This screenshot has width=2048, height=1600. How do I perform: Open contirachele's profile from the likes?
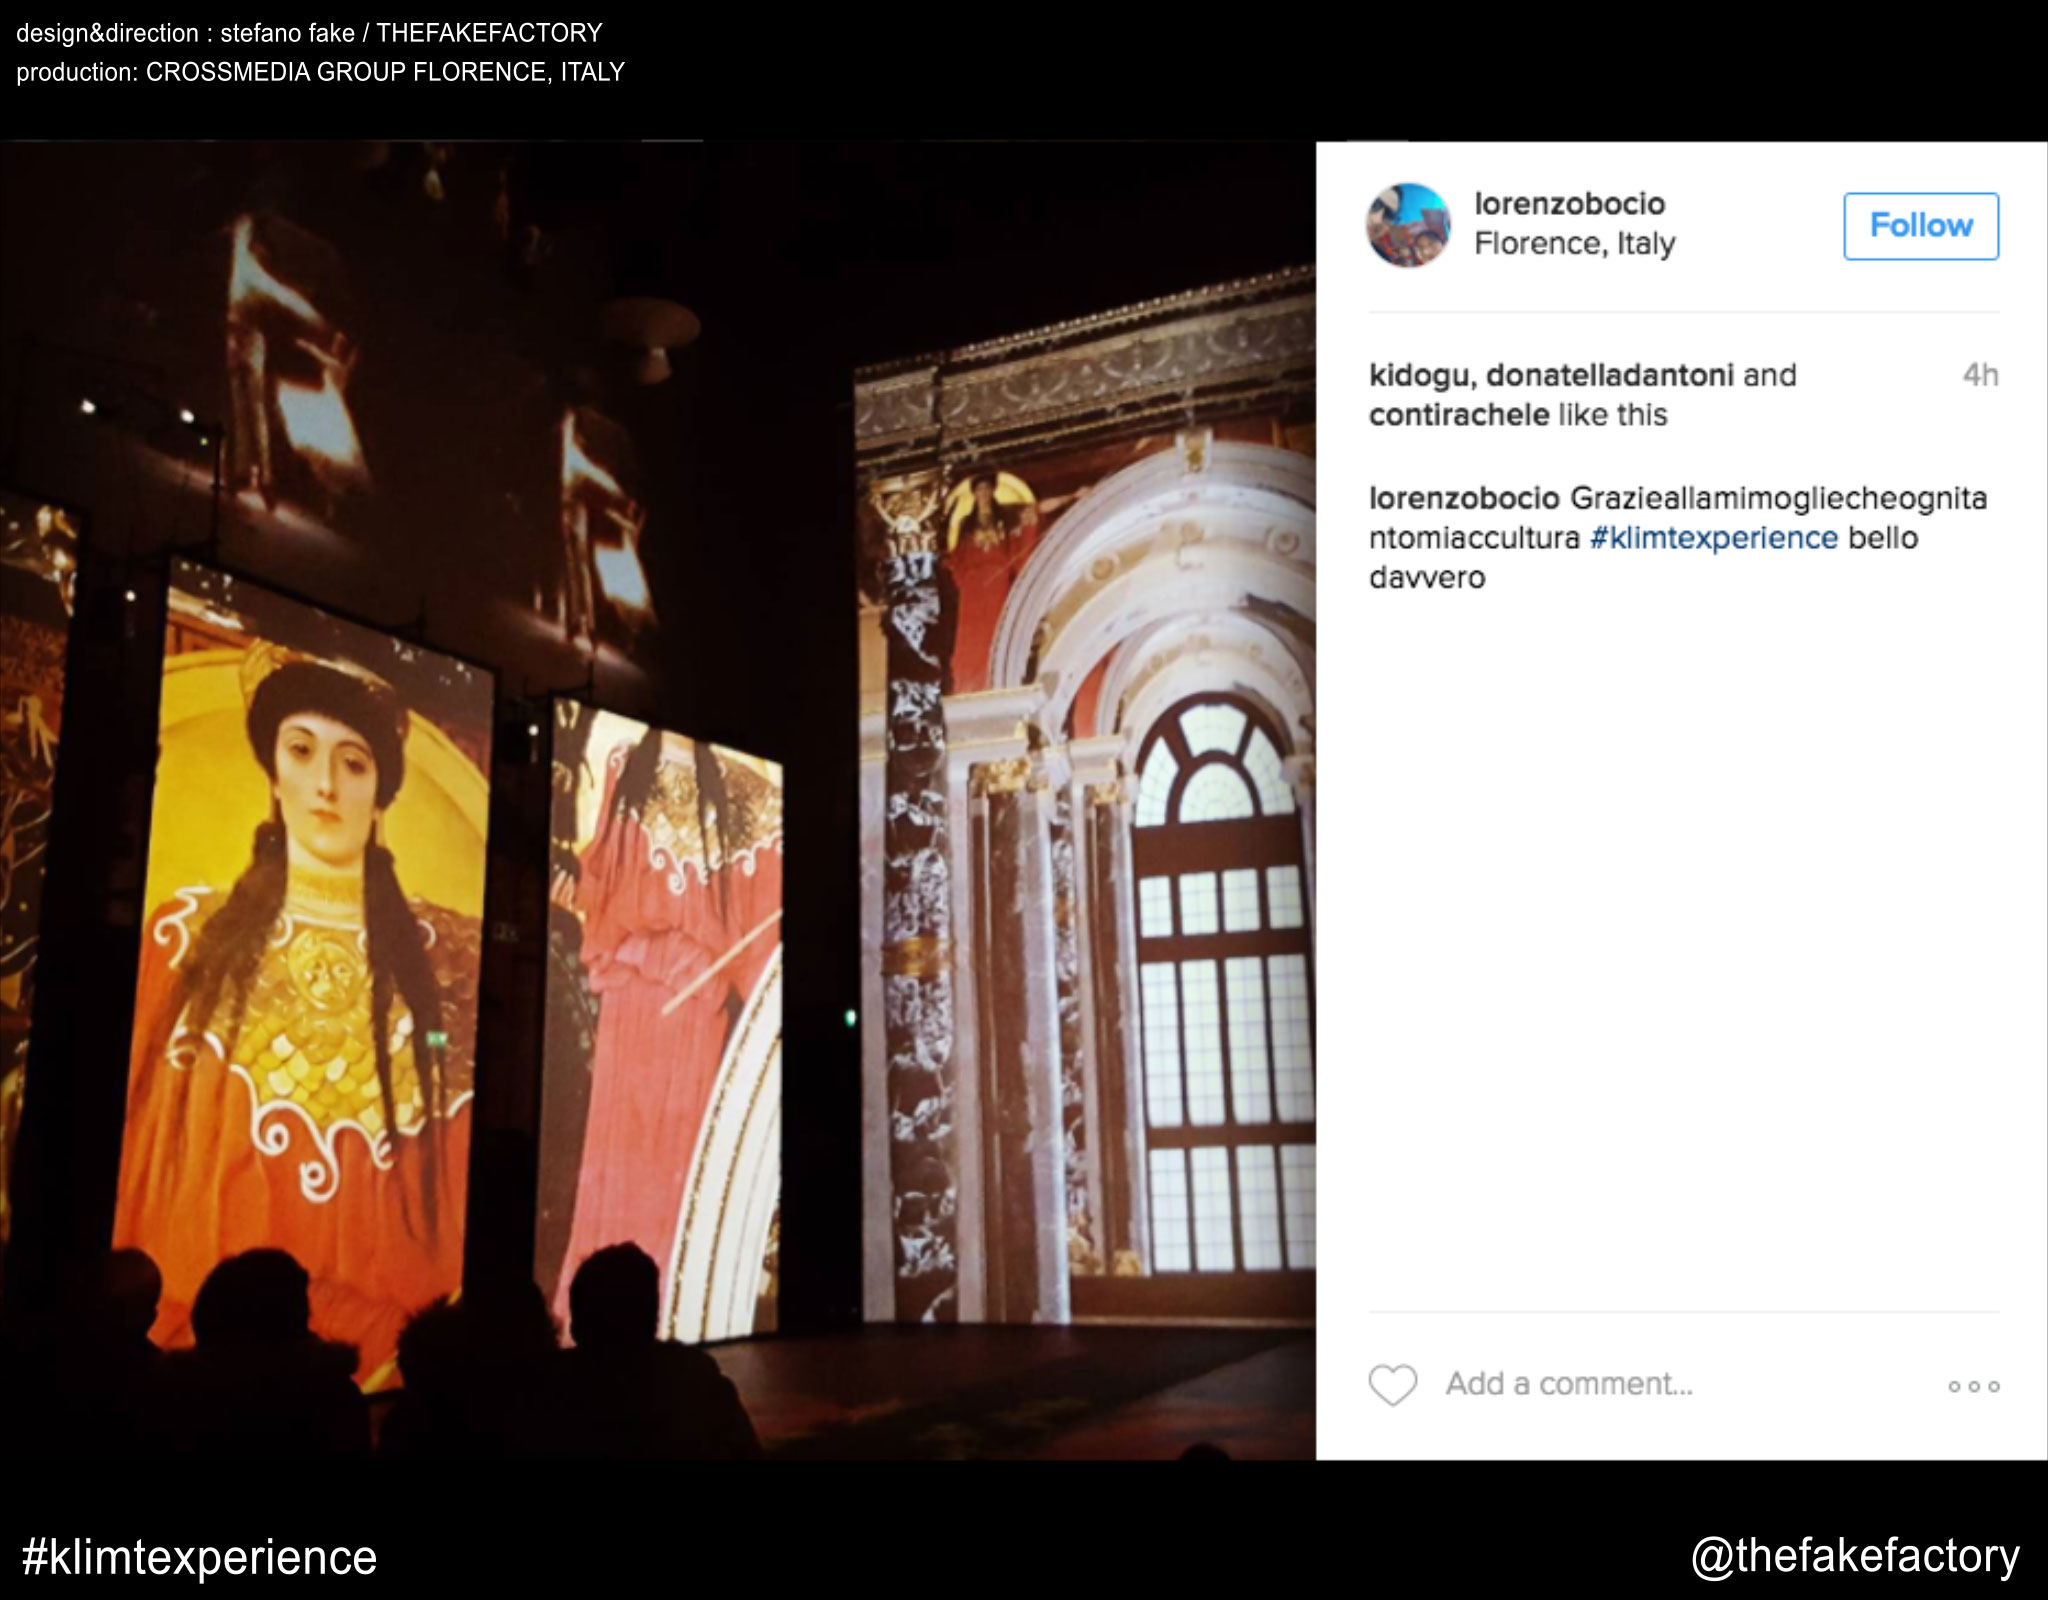pos(1458,415)
